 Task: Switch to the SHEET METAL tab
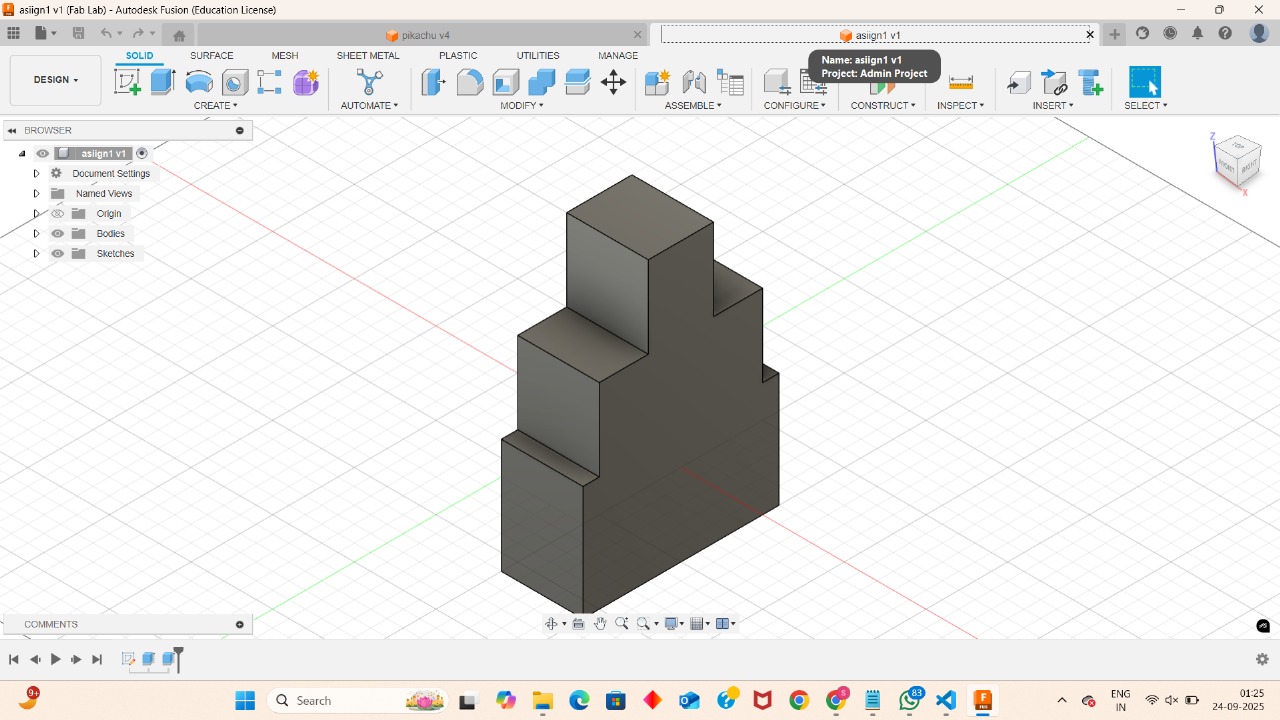click(368, 56)
